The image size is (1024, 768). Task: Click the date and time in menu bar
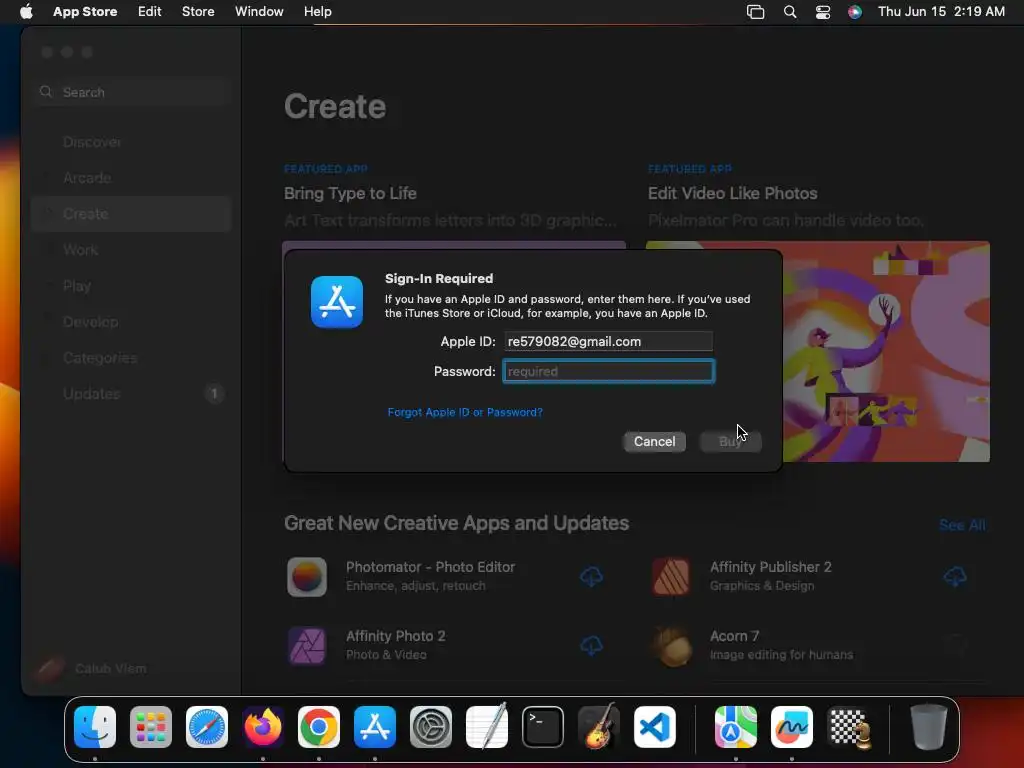click(x=941, y=12)
